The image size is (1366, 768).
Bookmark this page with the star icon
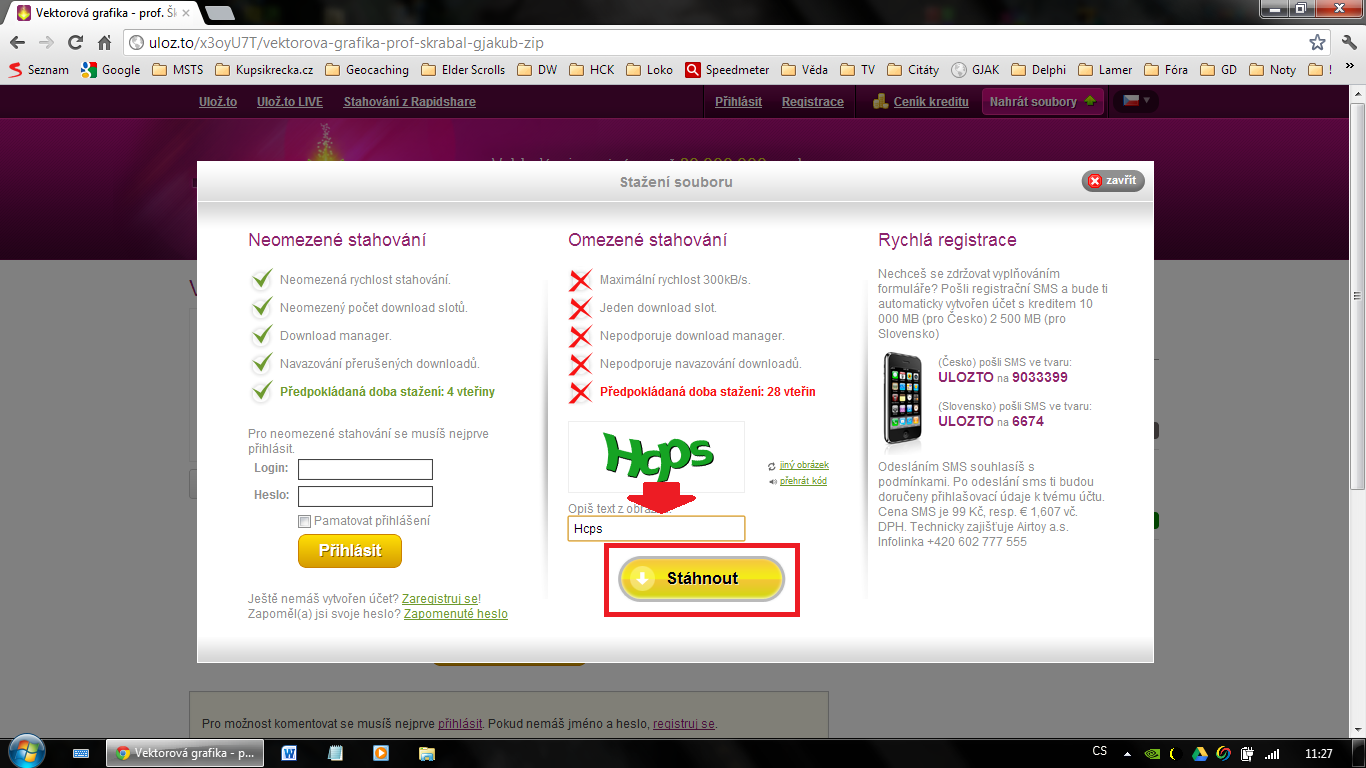point(1317,43)
